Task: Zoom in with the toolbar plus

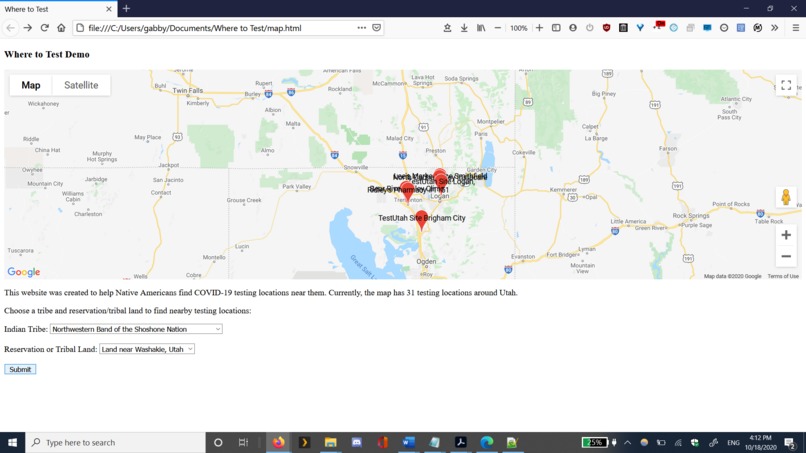Action: point(539,28)
